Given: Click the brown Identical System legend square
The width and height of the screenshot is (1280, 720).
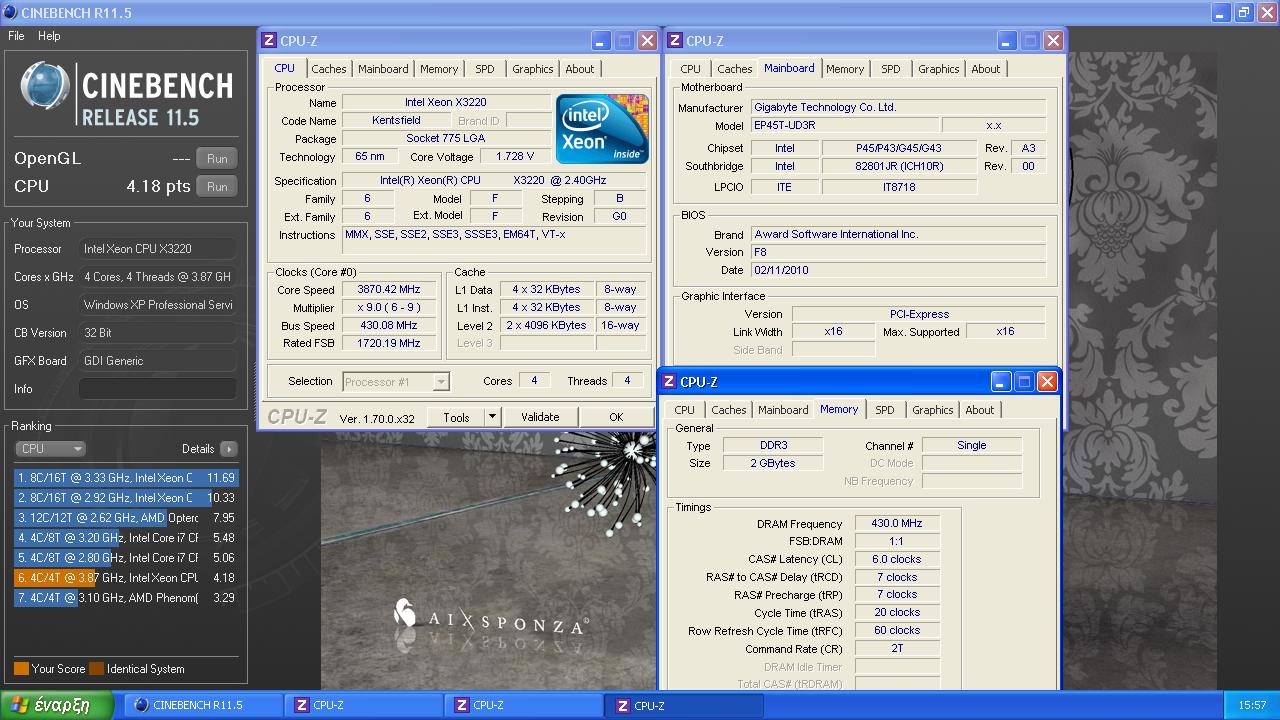Looking at the screenshot, I should click(96, 669).
